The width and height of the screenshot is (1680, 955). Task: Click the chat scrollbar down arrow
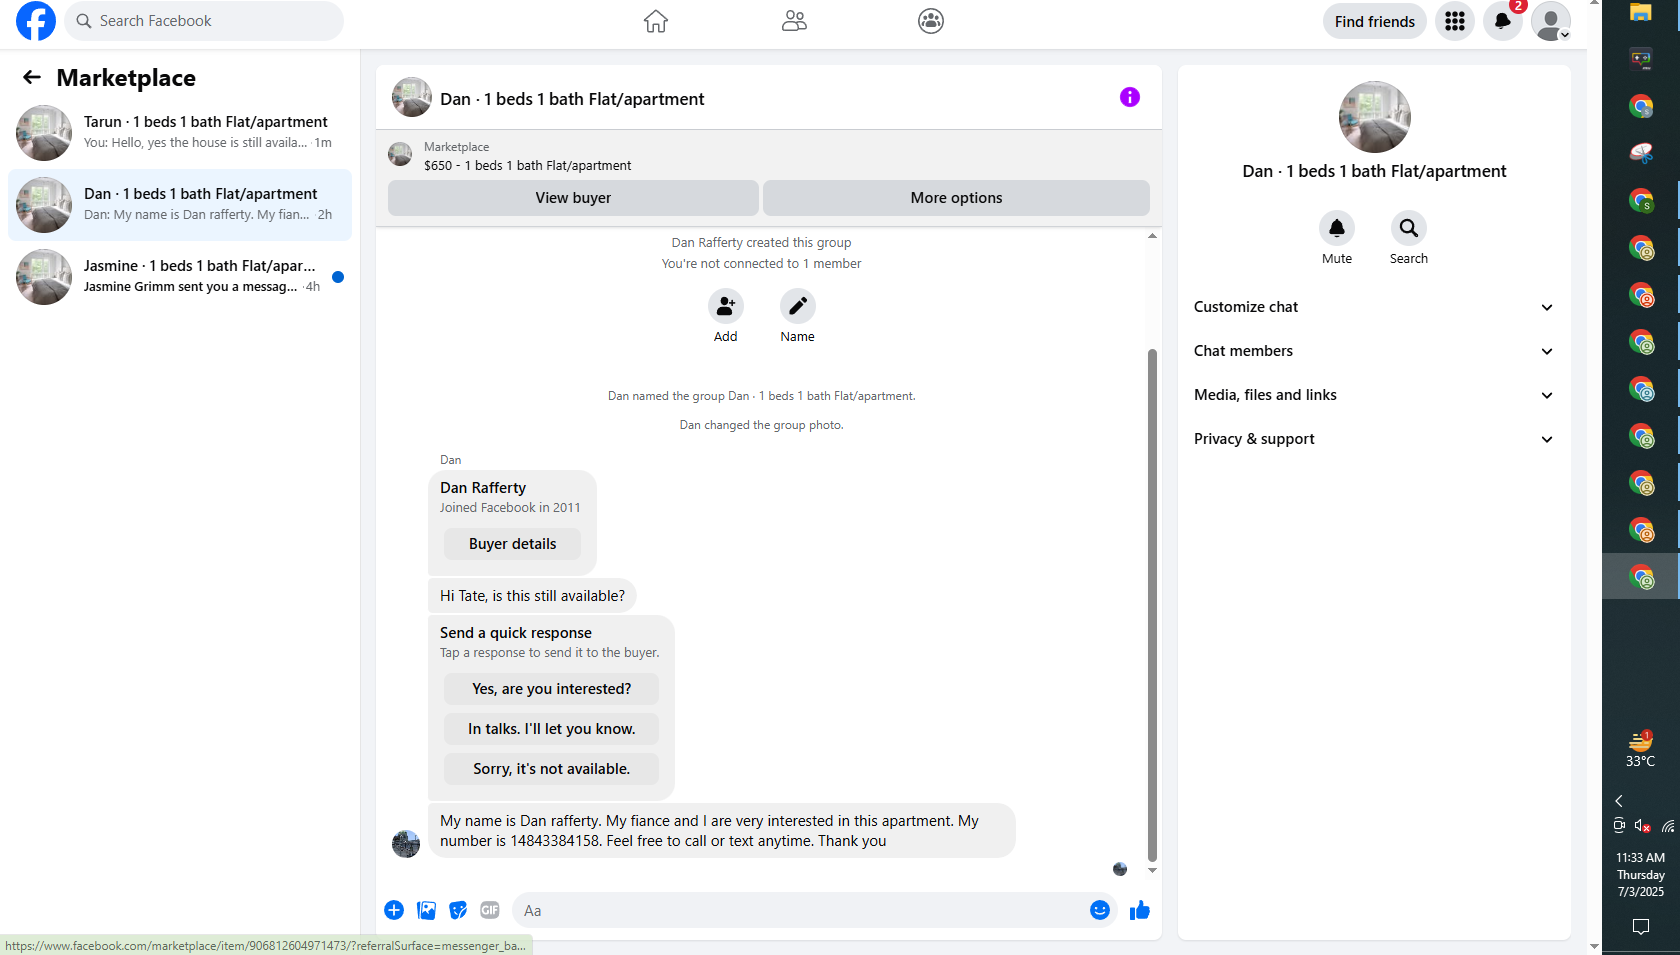1152,870
